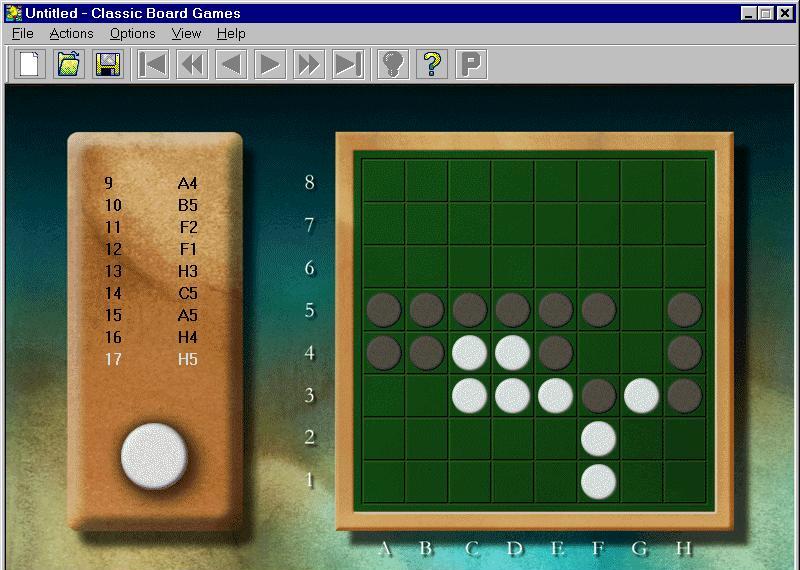Open the Help menu
Viewport: 800px width, 570px height.
231,33
